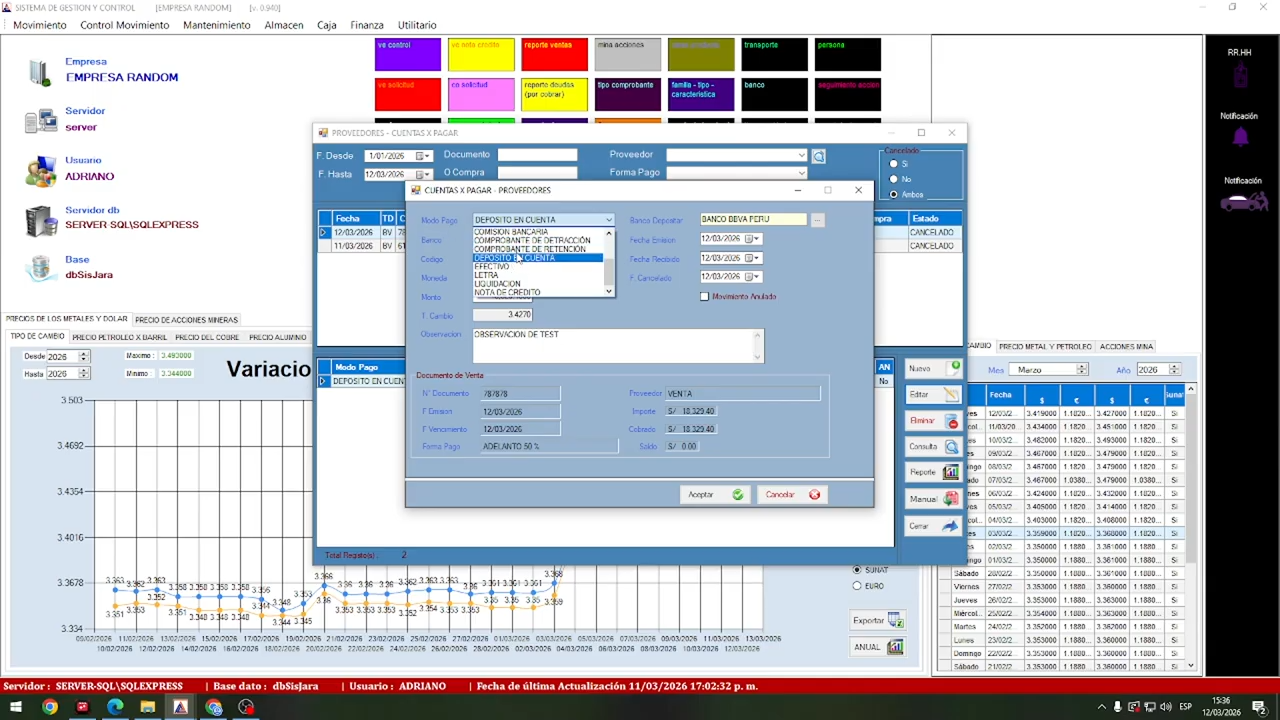Click the T. Cambio field showing 3.4270
This screenshot has height=720, width=1280.
coord(503,315)
